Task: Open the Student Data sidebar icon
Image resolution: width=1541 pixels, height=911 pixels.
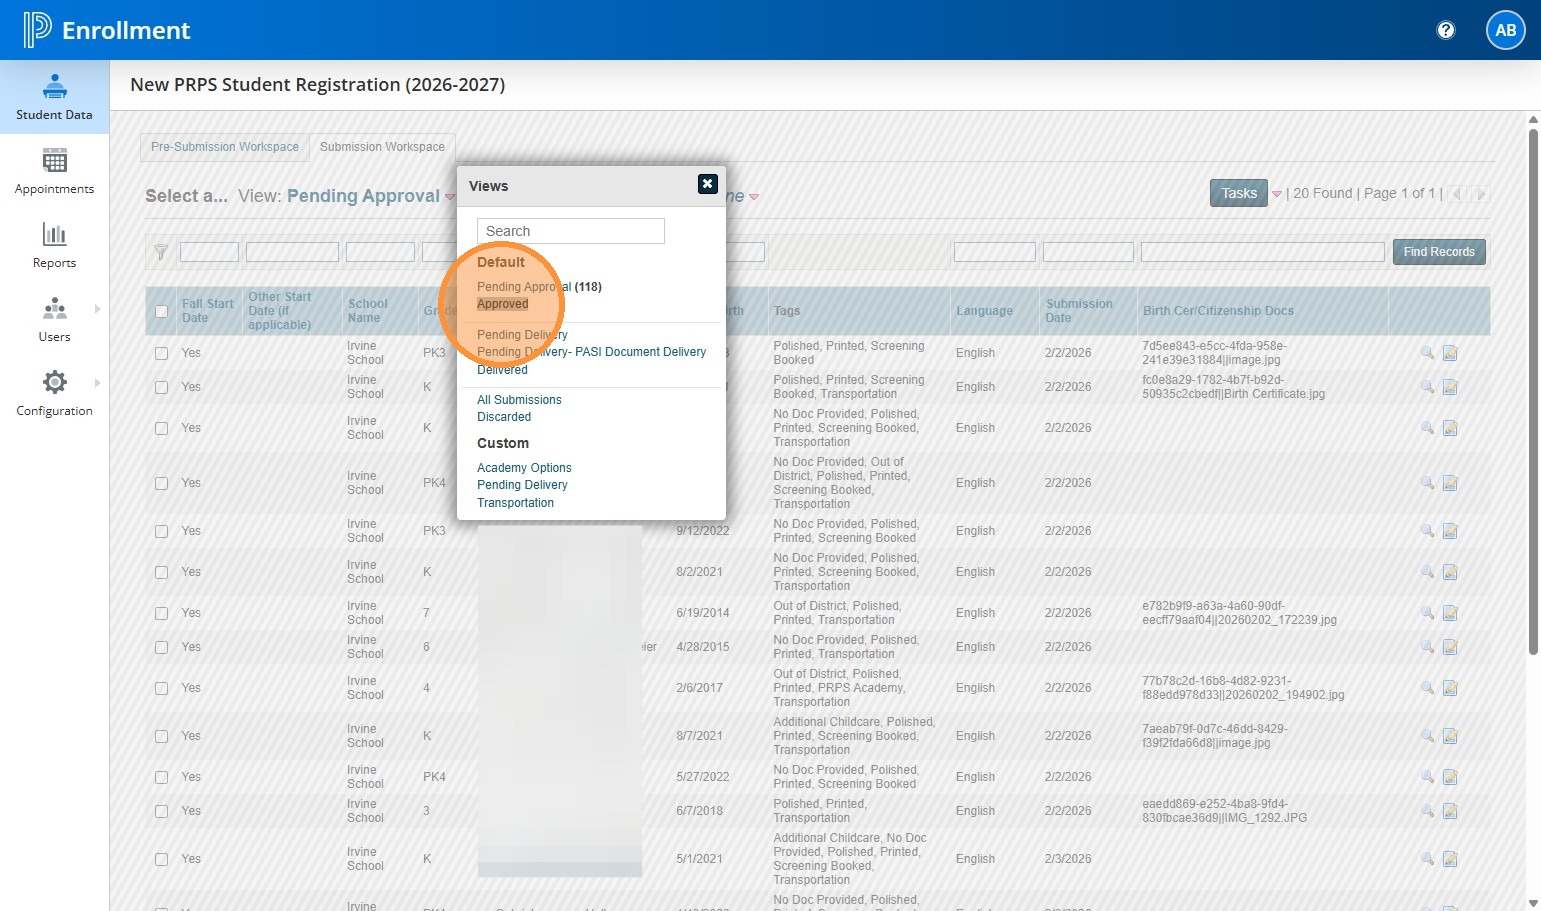Action: pos(54,87)
